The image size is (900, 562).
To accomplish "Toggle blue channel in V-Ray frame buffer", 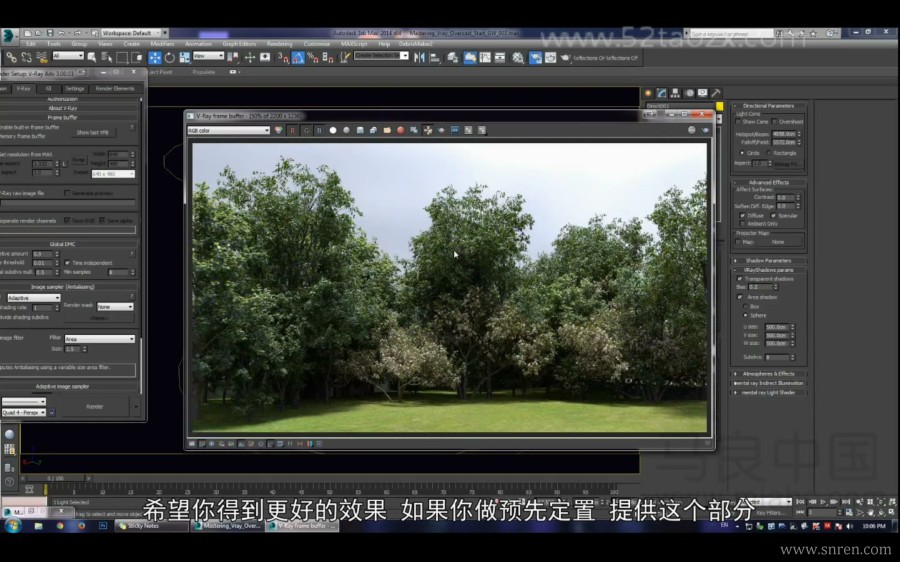I will [319, 130].
